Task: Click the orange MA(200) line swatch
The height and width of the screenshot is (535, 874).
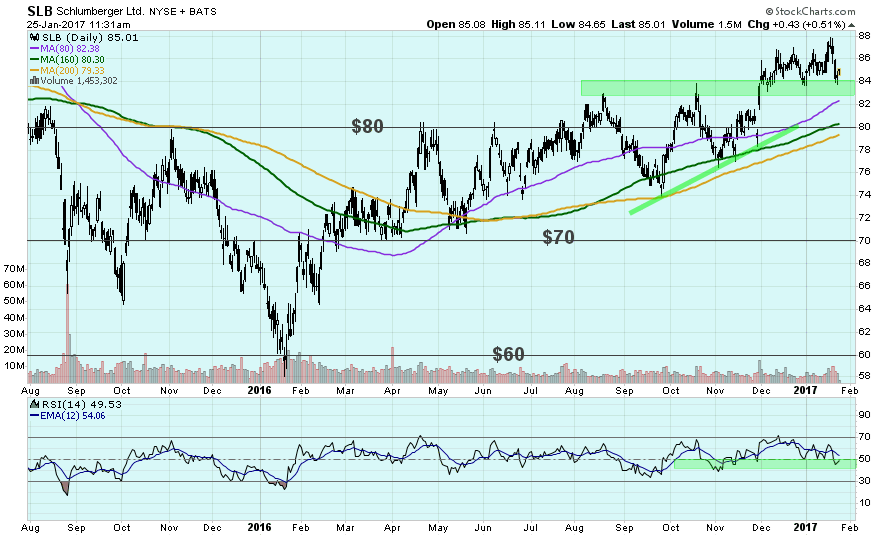Action: [35, 71]
